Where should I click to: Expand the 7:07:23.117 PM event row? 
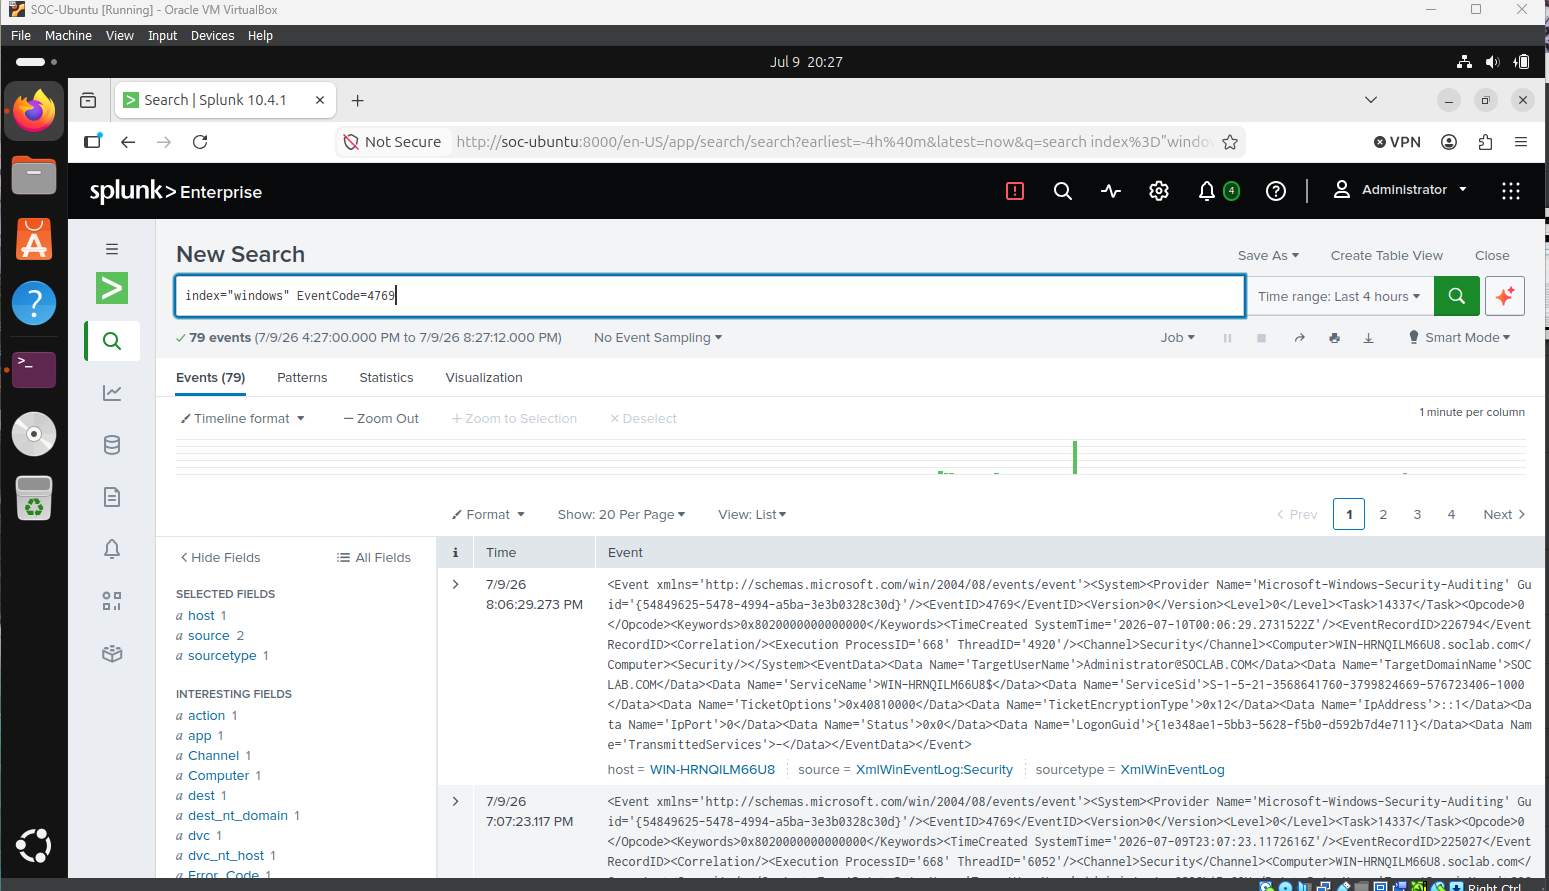(456, 802)
